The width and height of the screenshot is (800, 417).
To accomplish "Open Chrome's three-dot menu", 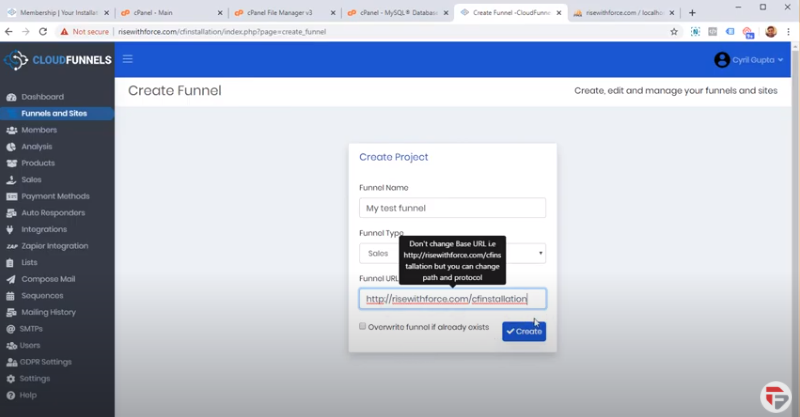I will click(x=788, y=31).
